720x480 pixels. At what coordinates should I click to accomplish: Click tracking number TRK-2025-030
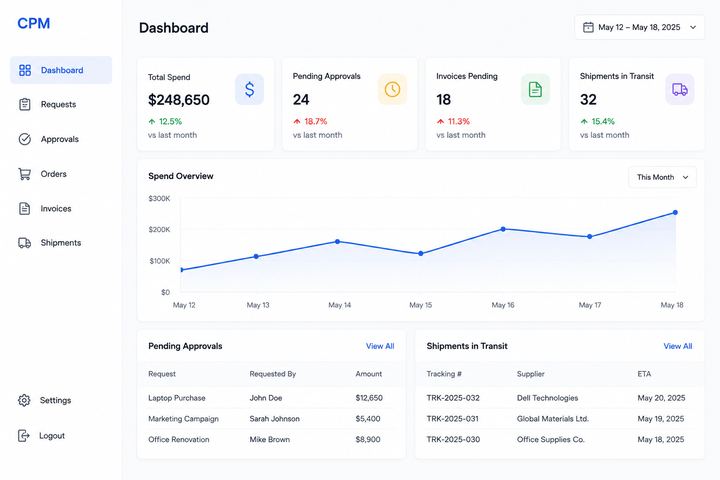[453, 439]
